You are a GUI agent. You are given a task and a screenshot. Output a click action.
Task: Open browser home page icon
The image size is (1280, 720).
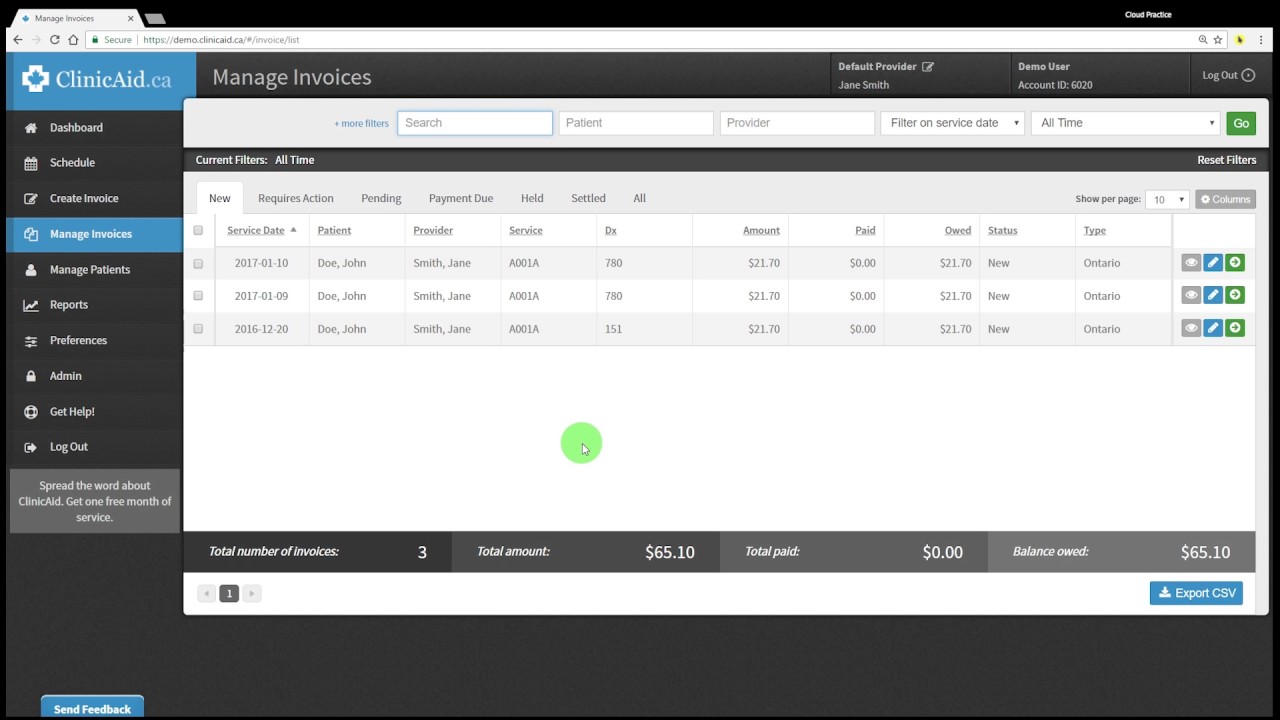tap(73, 40)
